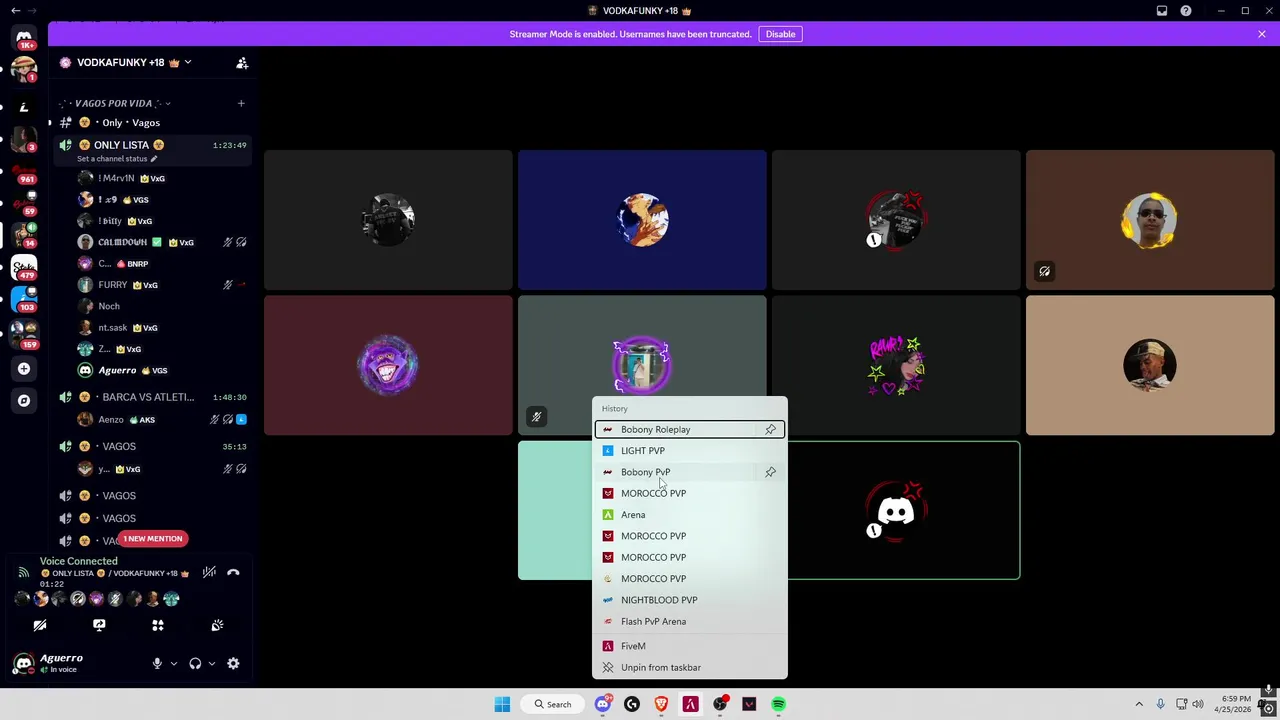
Task: Disable Streamer Mode
Action: [x=780, y=34]
